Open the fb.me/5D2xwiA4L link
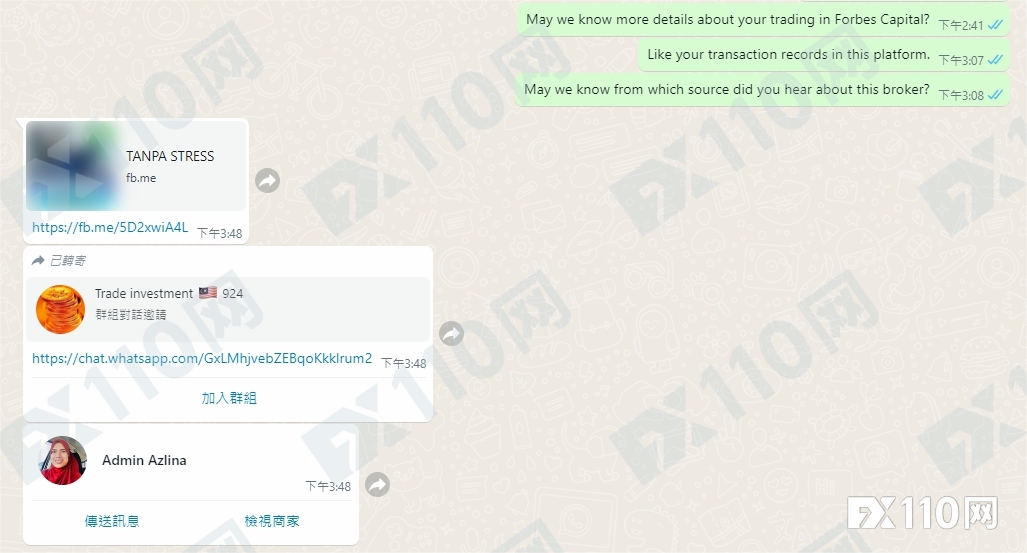Viewport: 1027px width, 553px height. (x=110, y=227)
